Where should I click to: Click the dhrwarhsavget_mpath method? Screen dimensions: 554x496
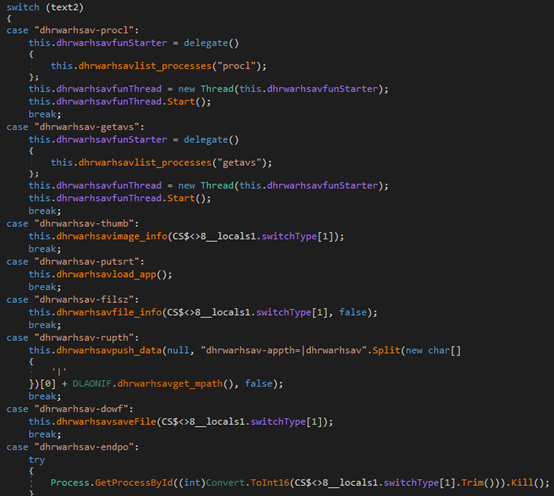[170, 384]
